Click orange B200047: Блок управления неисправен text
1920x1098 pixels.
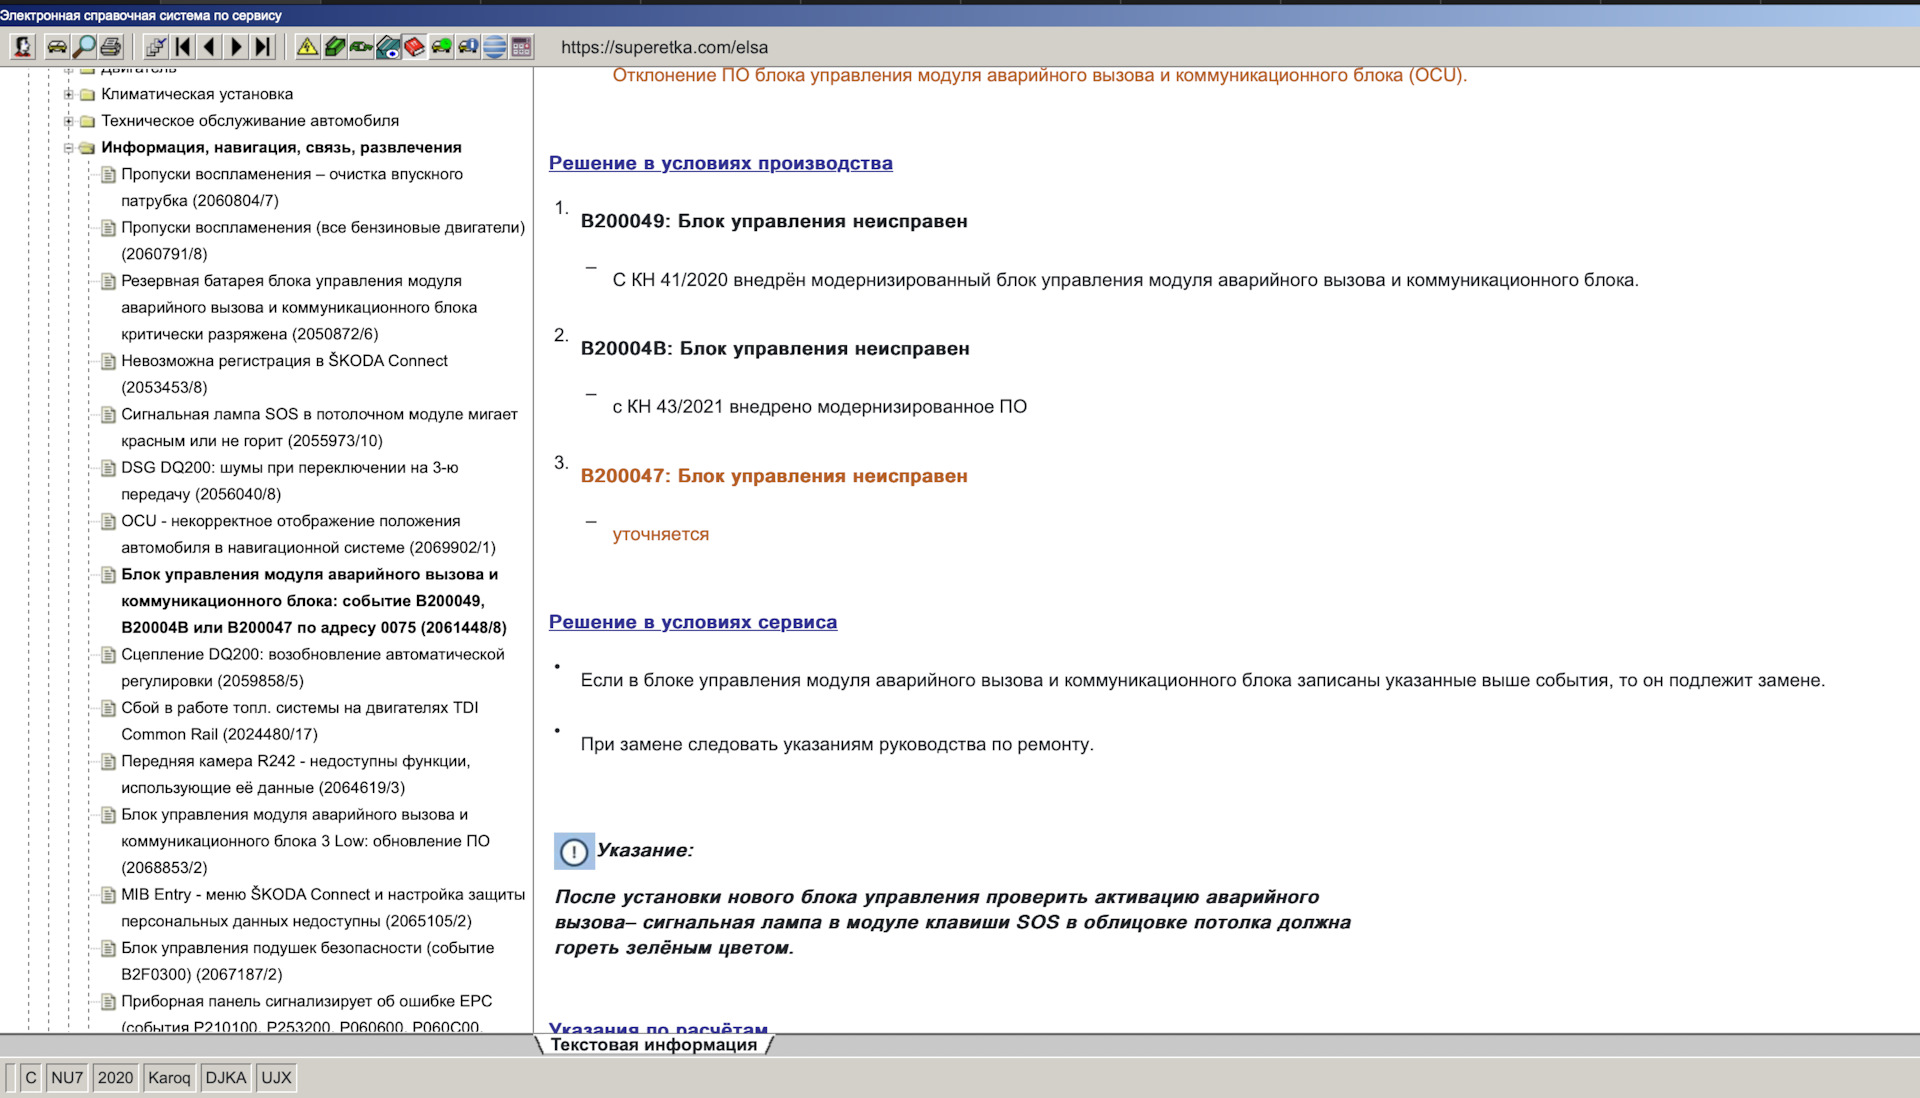click(x=774, y=476)
